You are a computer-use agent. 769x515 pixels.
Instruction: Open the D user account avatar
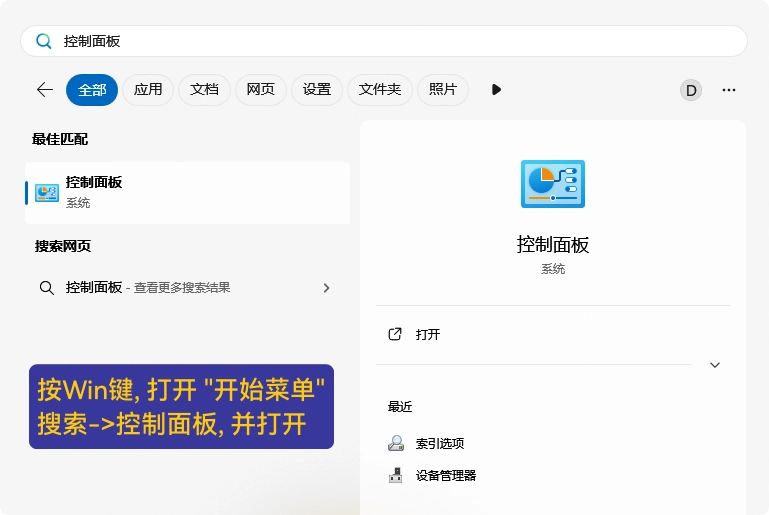(691, 90)
